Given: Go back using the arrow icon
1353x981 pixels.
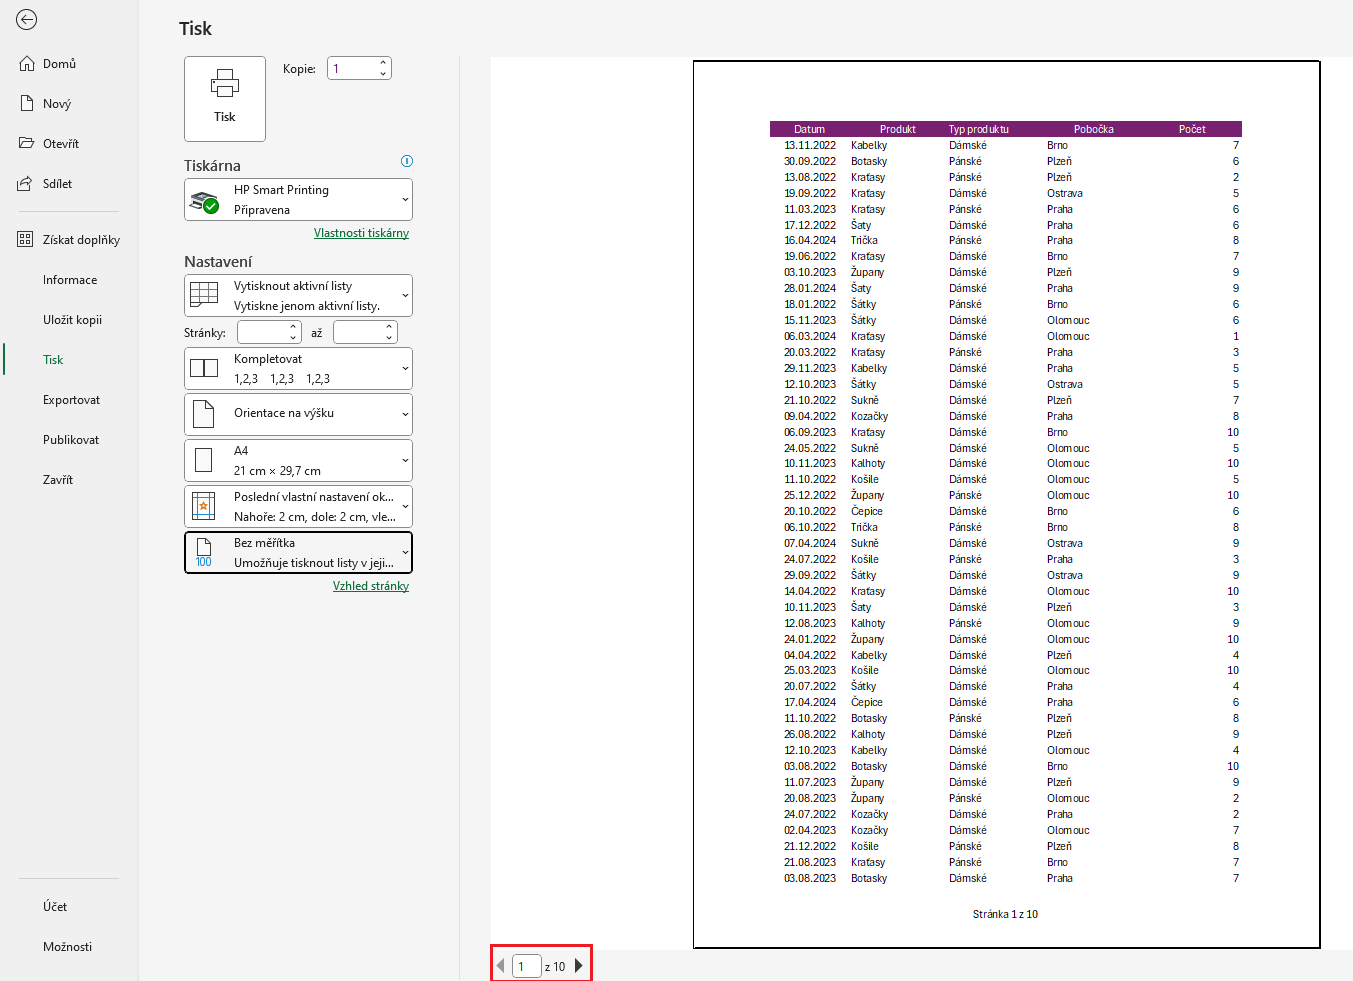Looking at the screenshot, I should [27, 20].
